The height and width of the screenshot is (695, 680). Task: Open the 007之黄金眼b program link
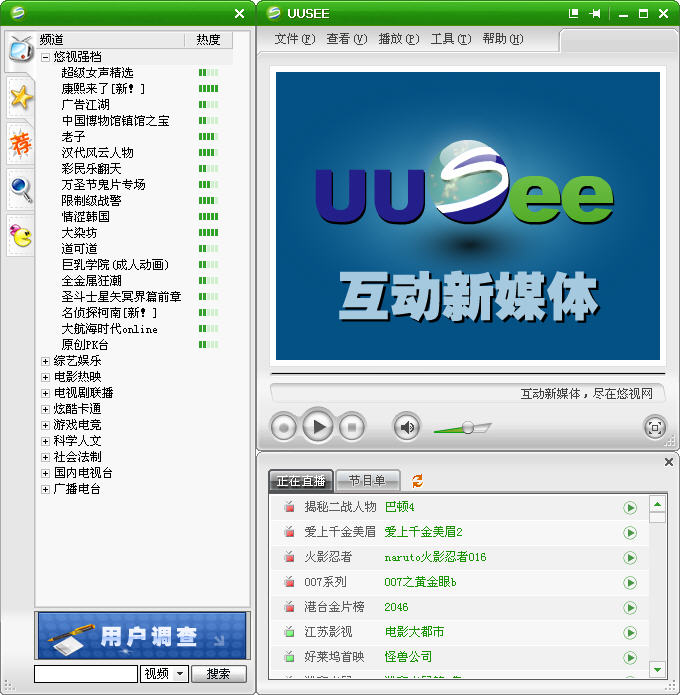[x=420, y=582]
